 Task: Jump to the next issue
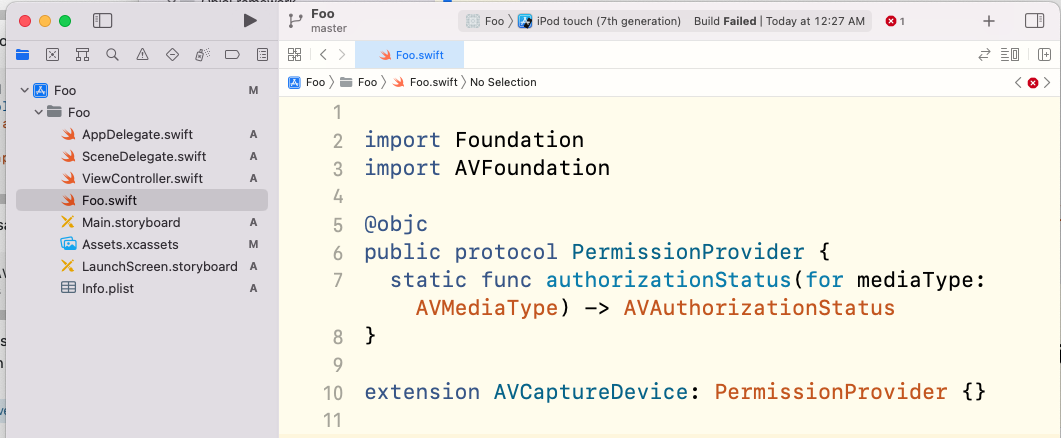(x=1048, y=83)
